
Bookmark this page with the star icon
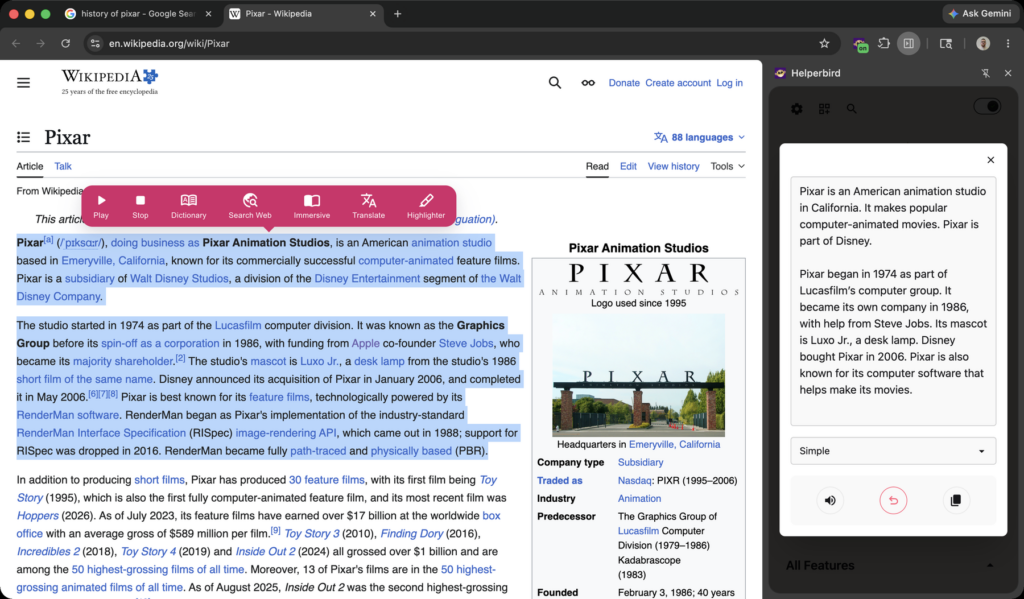click(824, 44)
